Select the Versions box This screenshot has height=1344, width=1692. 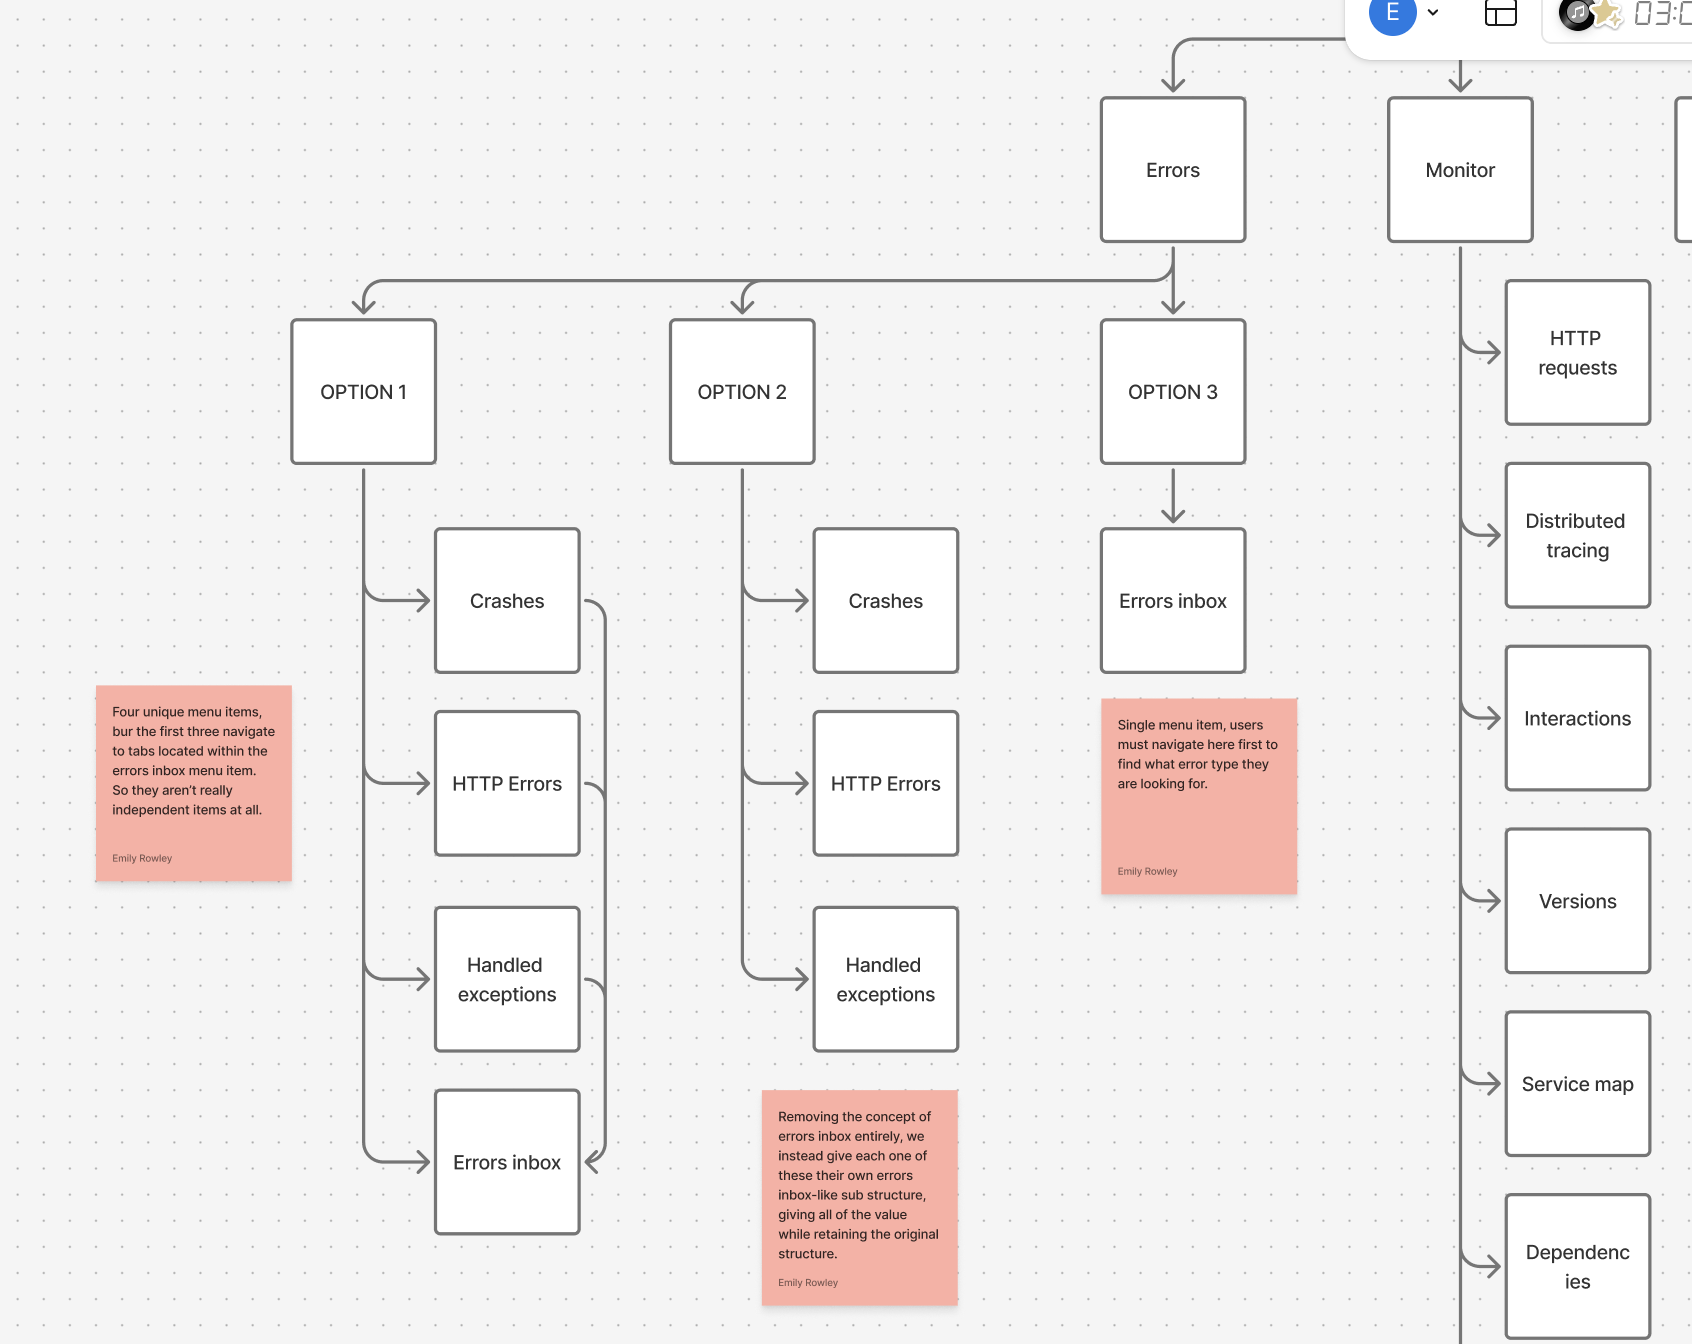coord(1578,901)
